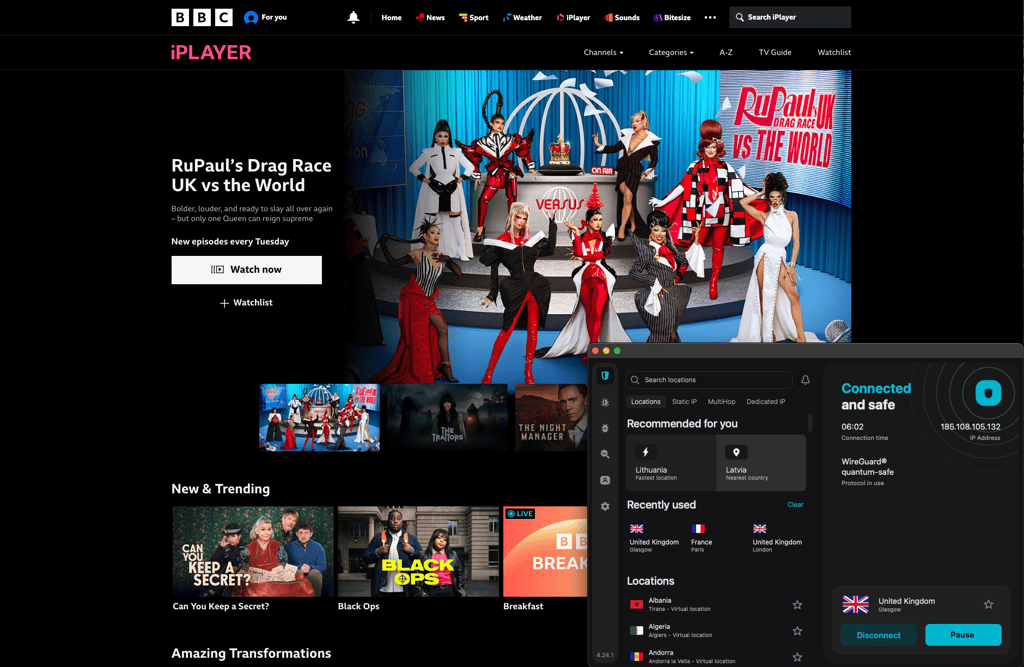Open the TV Guide link

click(775, 52)
